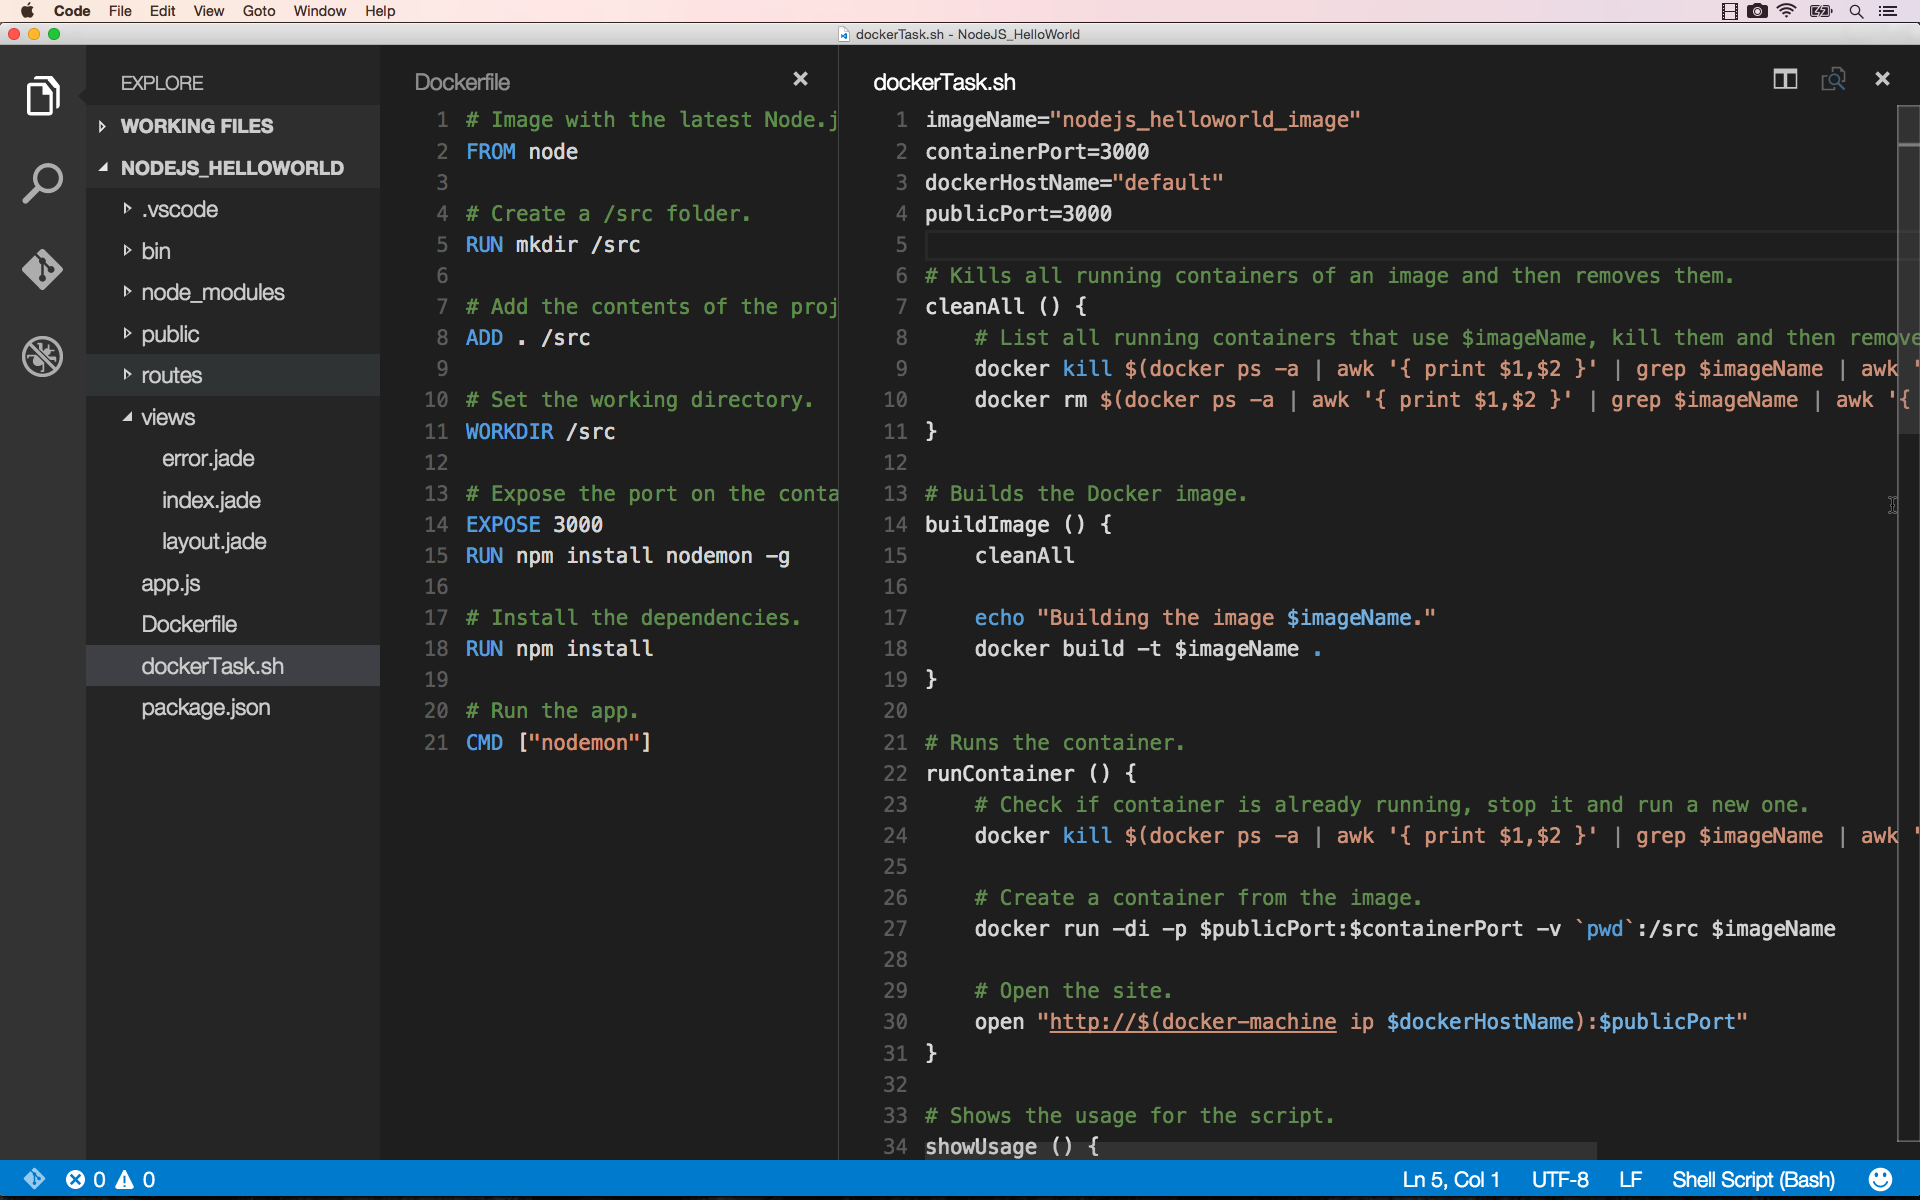Click Ln 5, Col 1 to go to line
The width and height of the screenshot is (1920, 1200).
point(1450,1180)
